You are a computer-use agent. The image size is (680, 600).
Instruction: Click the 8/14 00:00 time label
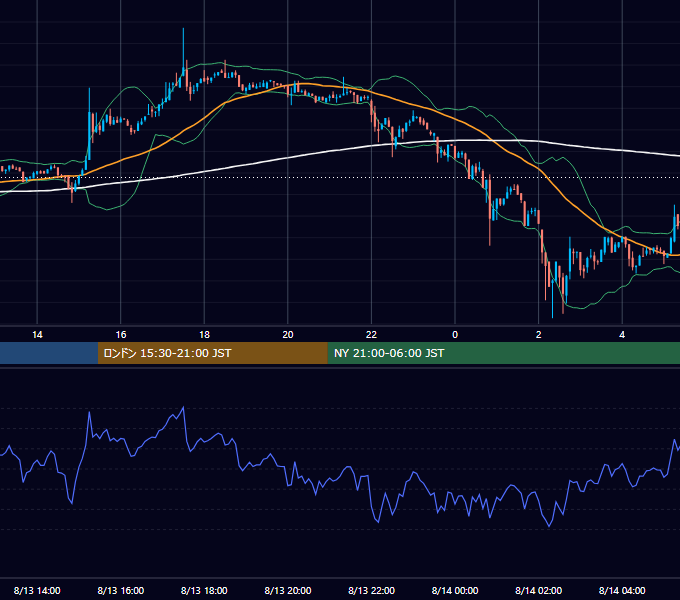455,590
